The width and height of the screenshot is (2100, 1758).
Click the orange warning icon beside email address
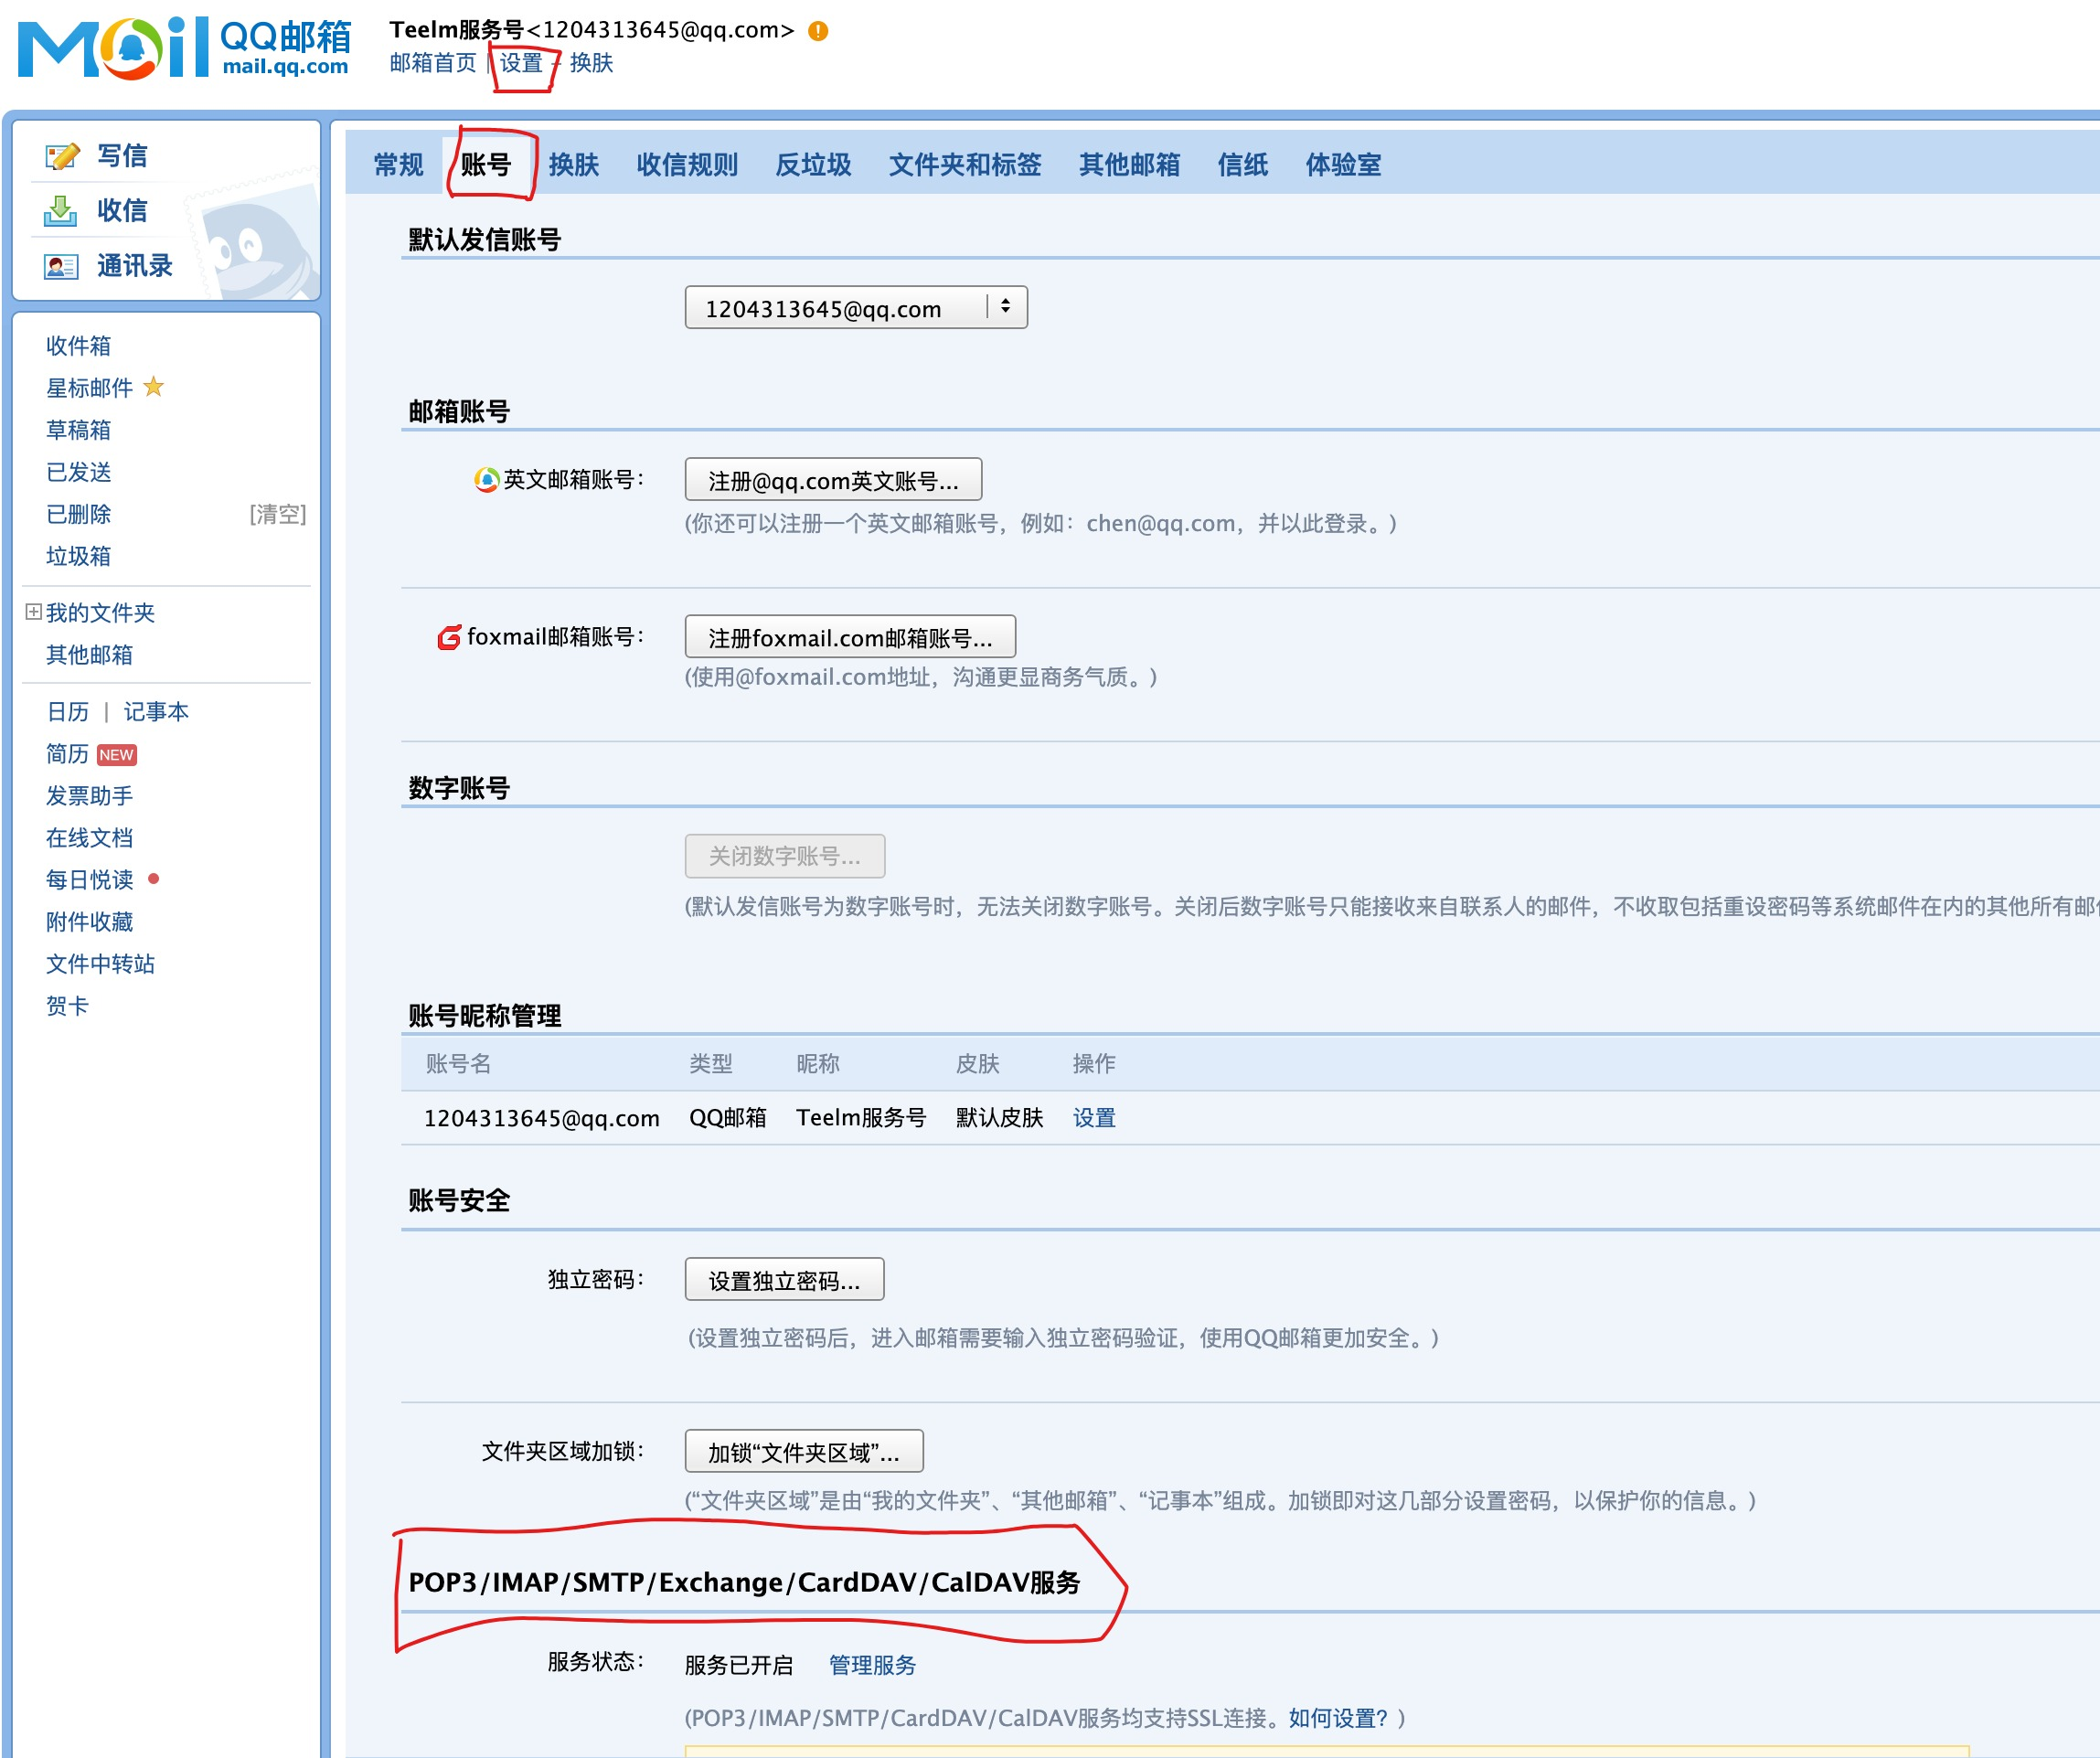point(818,31)
